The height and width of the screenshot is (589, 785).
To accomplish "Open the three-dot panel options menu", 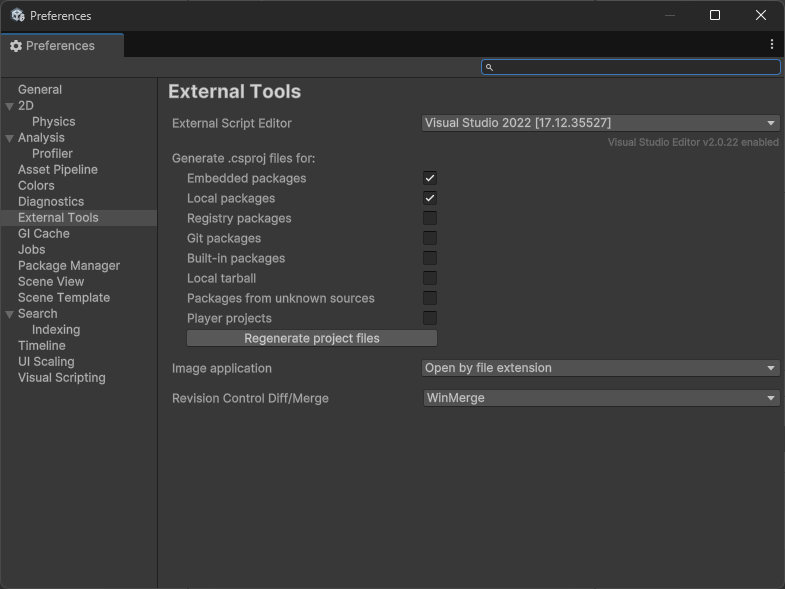I will [772, 45].
